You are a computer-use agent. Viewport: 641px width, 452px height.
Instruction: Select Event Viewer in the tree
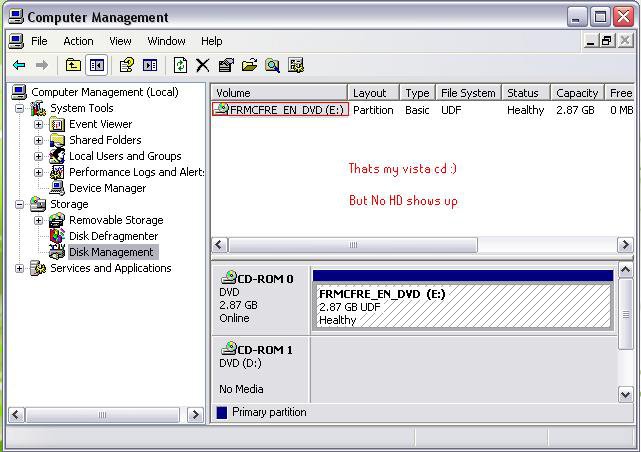(x=101, y=124)
